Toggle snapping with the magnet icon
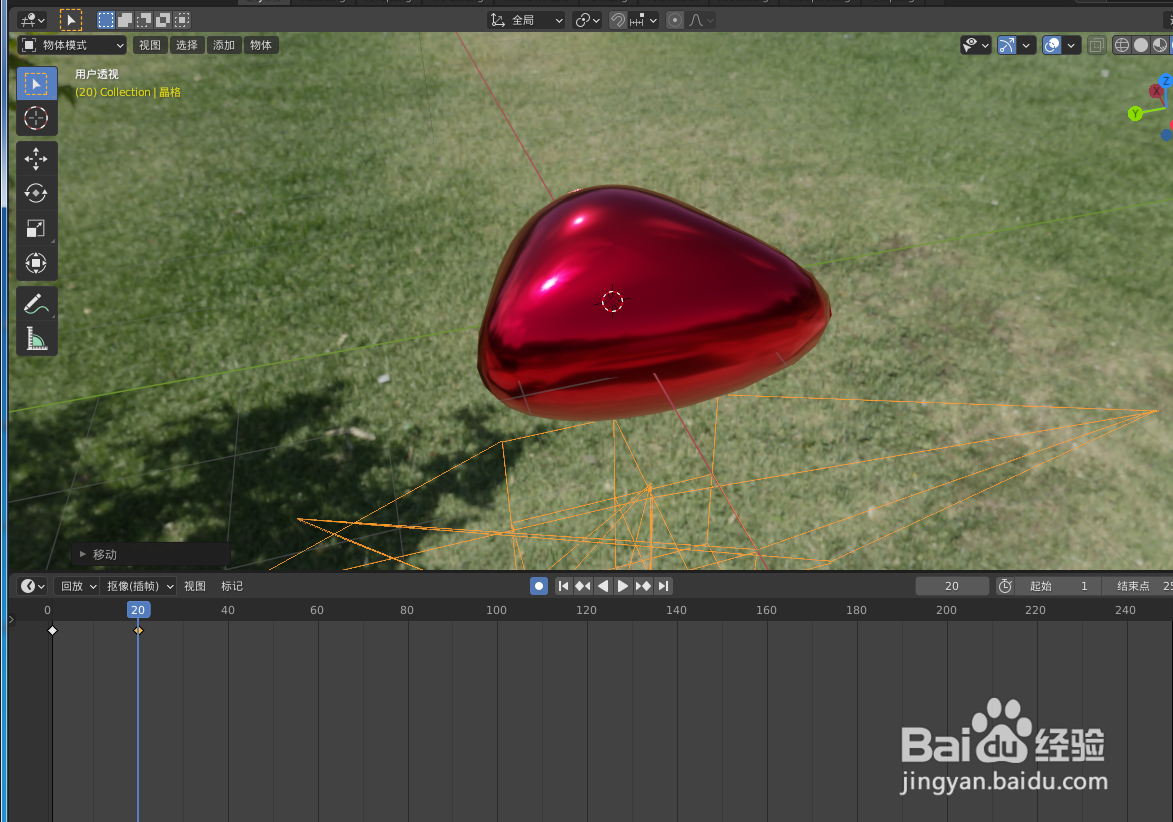 tap(617, 19)
